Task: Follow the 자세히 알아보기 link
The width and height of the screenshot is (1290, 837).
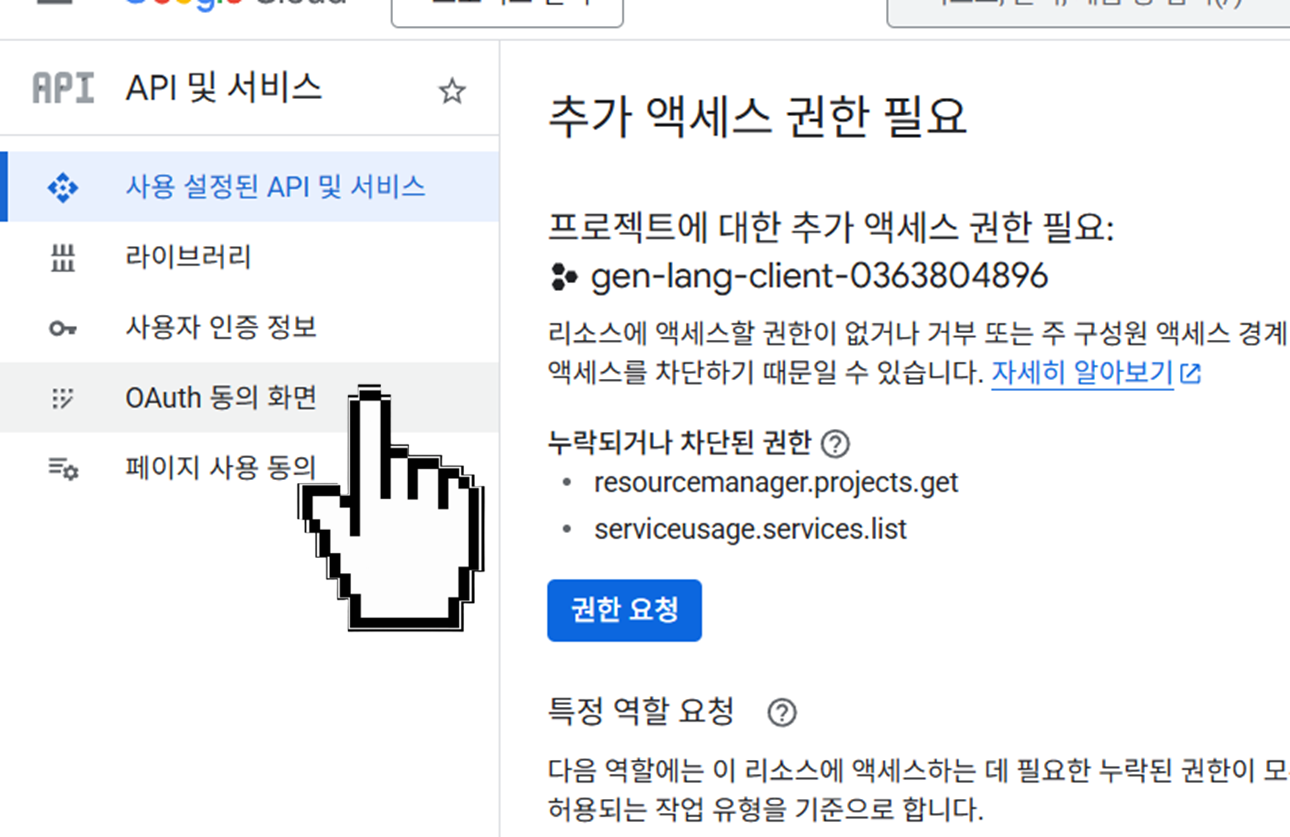Action: [x=1082, y=374]
